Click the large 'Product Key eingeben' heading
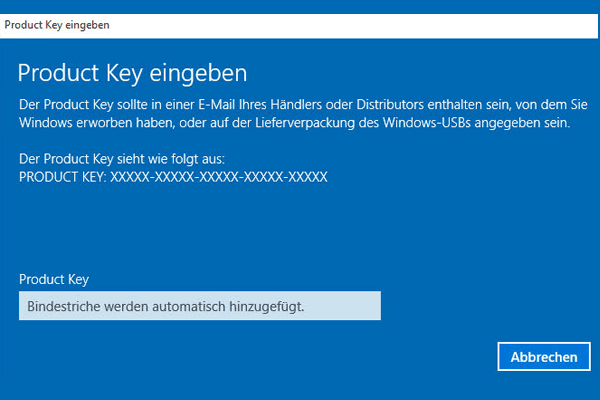This screenshot has width=600, height=400. [132, 73]
